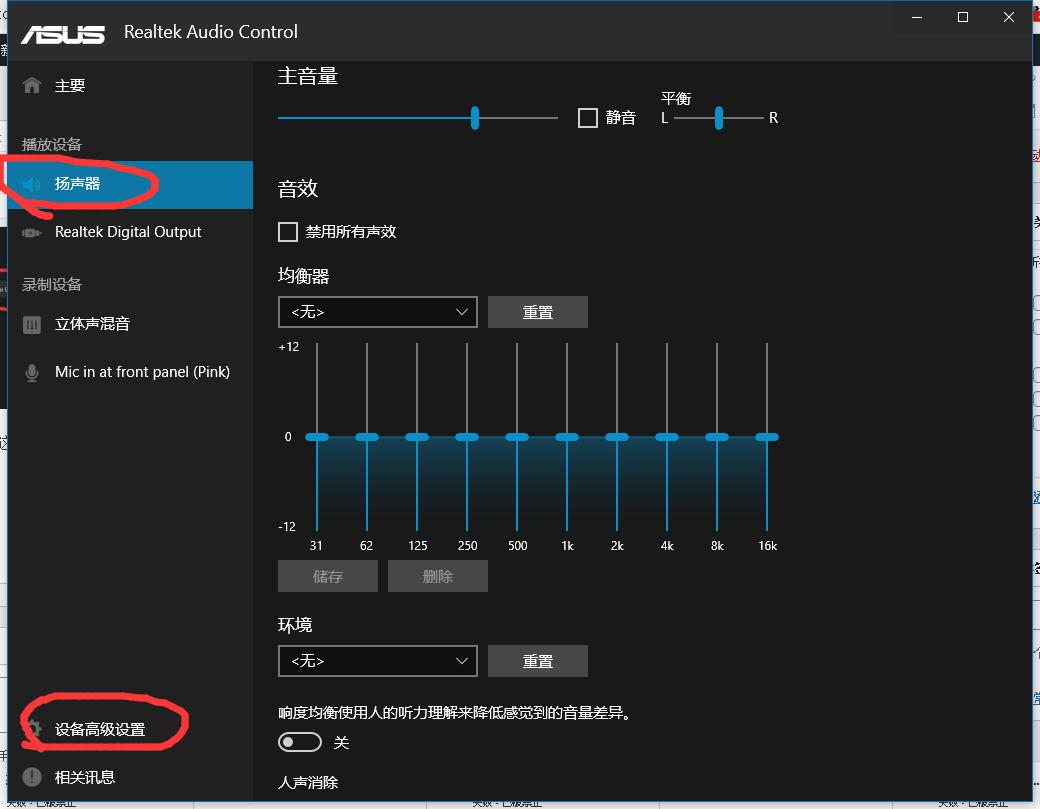Click the 立体声混音 stereo mix icon

[x=32, y=324]
